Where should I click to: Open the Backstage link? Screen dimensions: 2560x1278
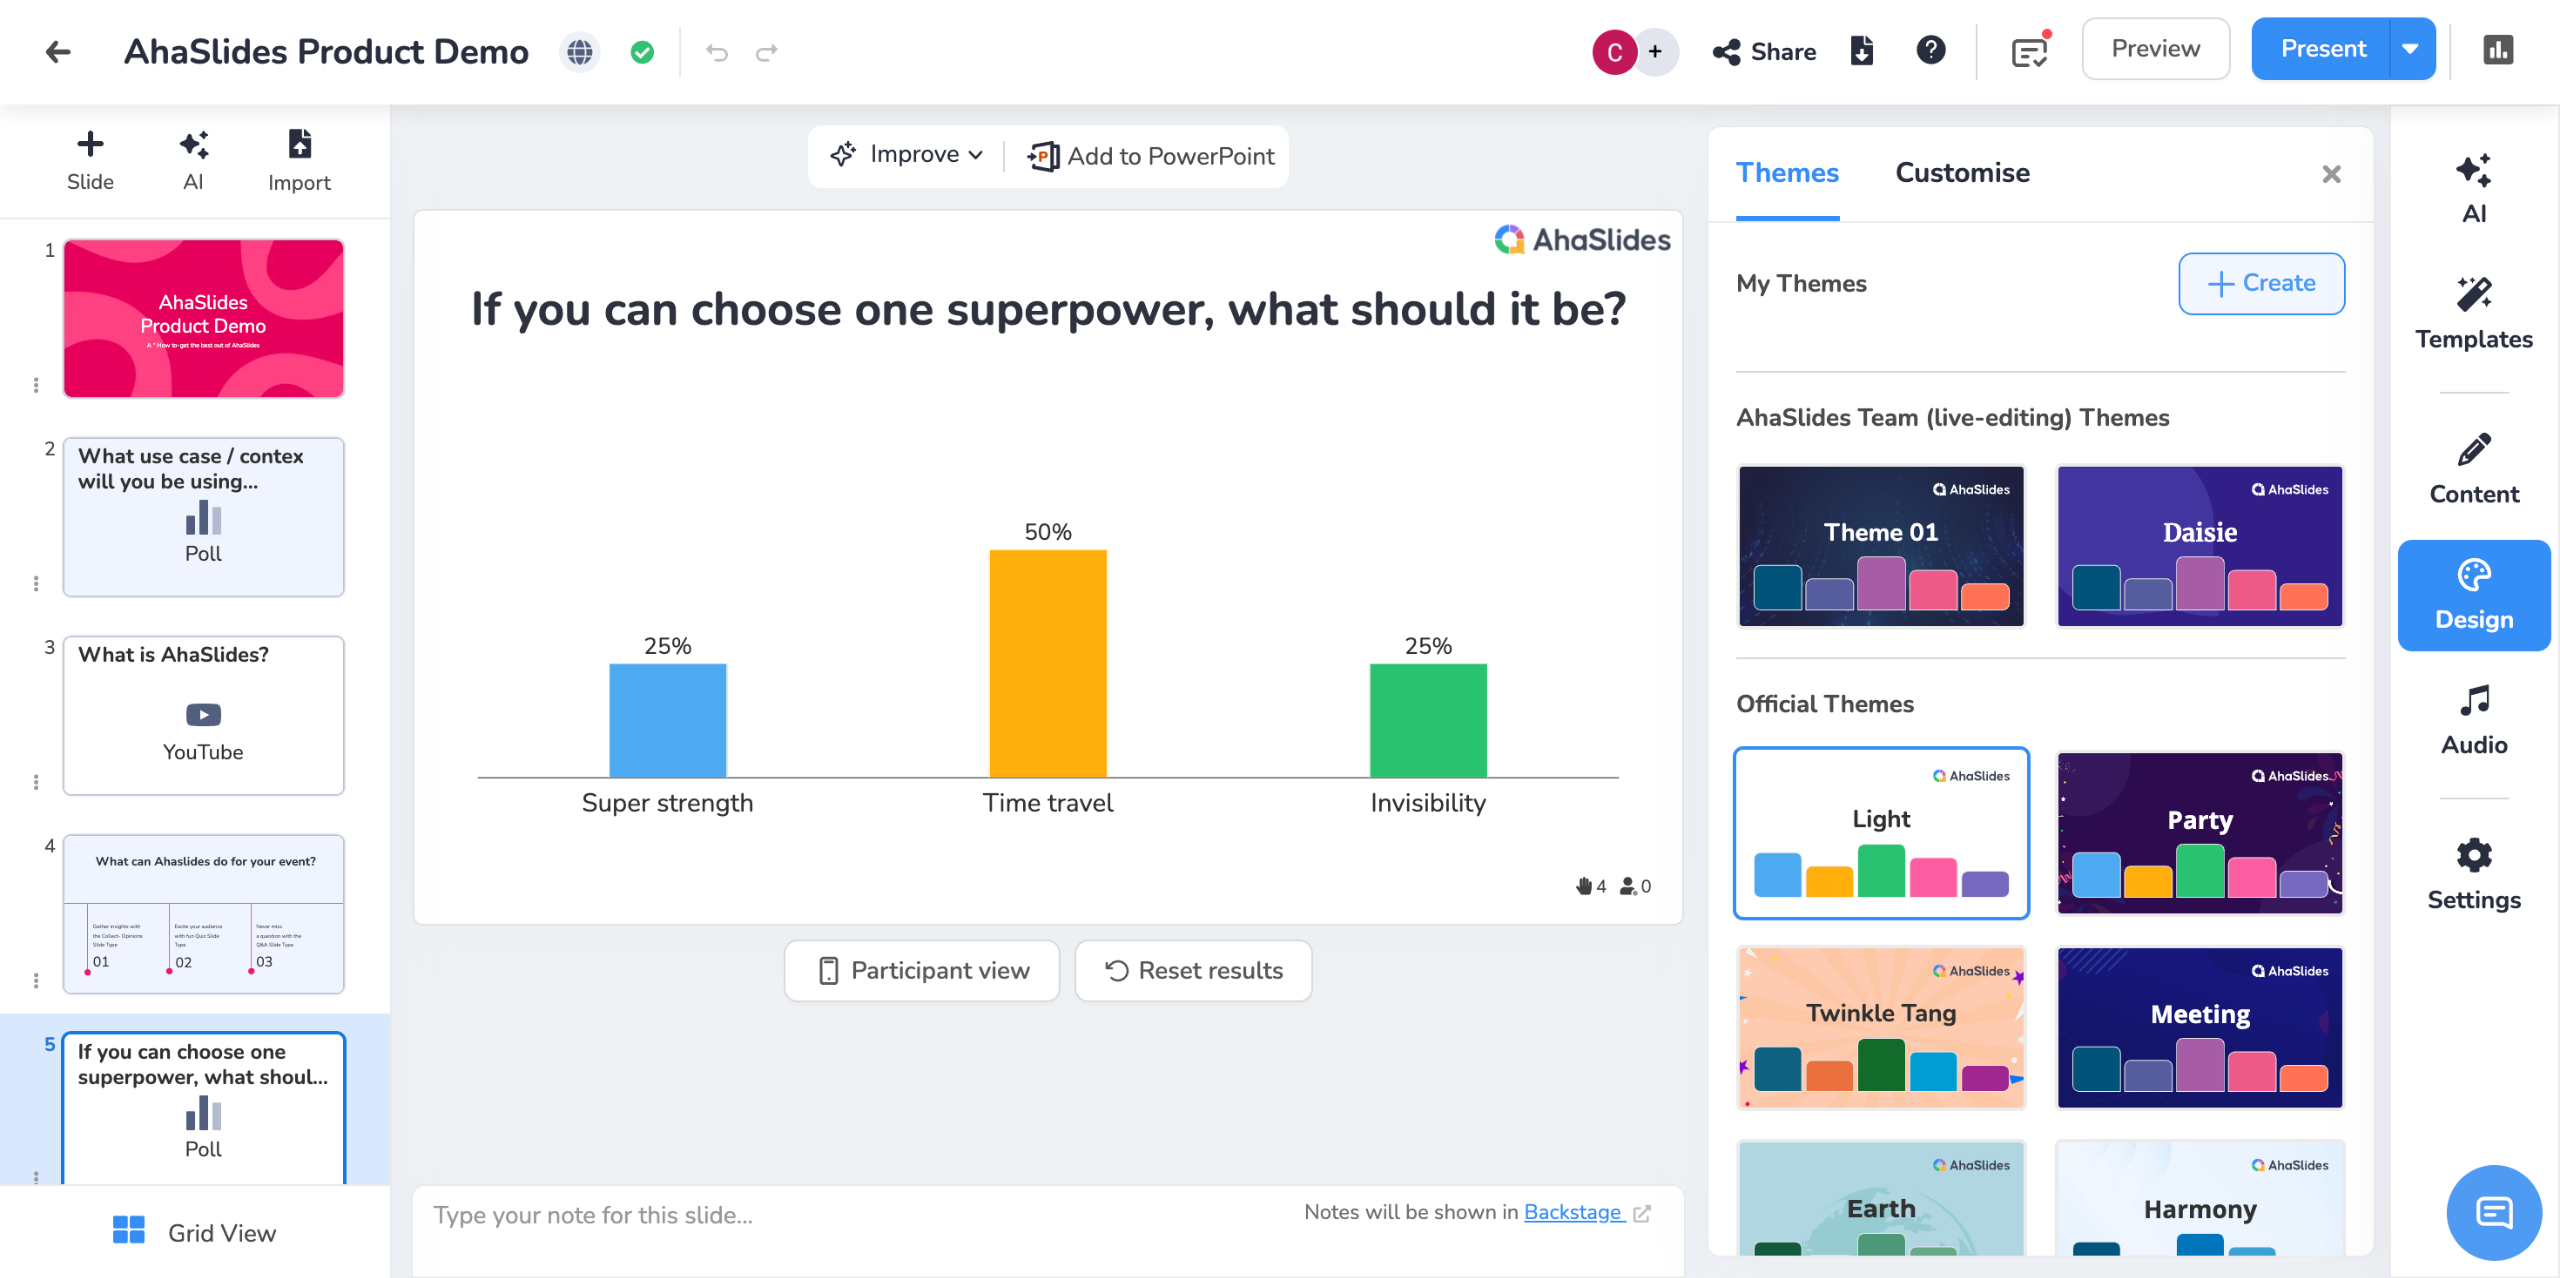click(x=1572, y=1212)
